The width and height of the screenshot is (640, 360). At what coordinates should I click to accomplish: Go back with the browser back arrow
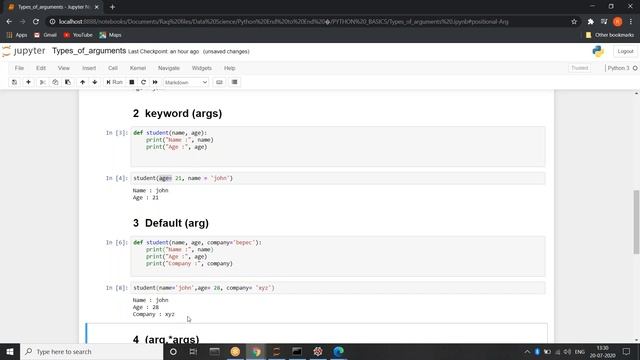(x=9, y=22)
